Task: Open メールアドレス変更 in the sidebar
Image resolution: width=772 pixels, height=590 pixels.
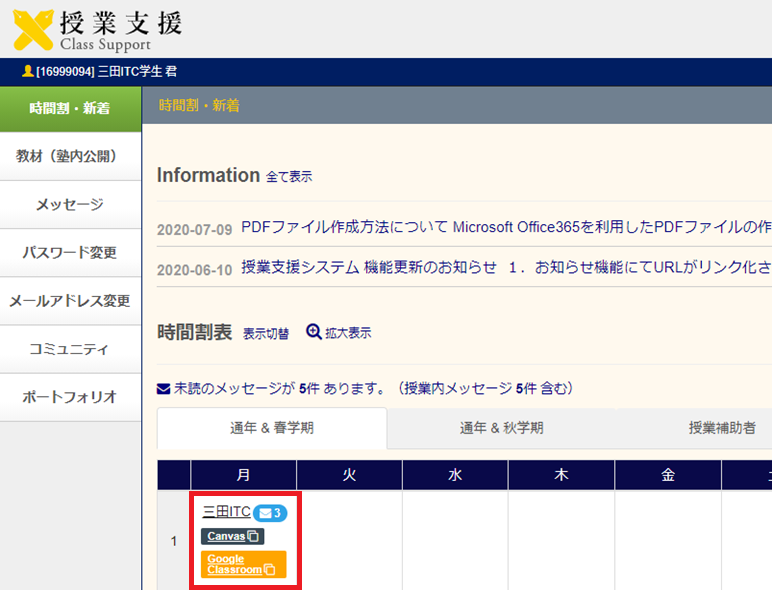Action: click(x=70, y=300)
